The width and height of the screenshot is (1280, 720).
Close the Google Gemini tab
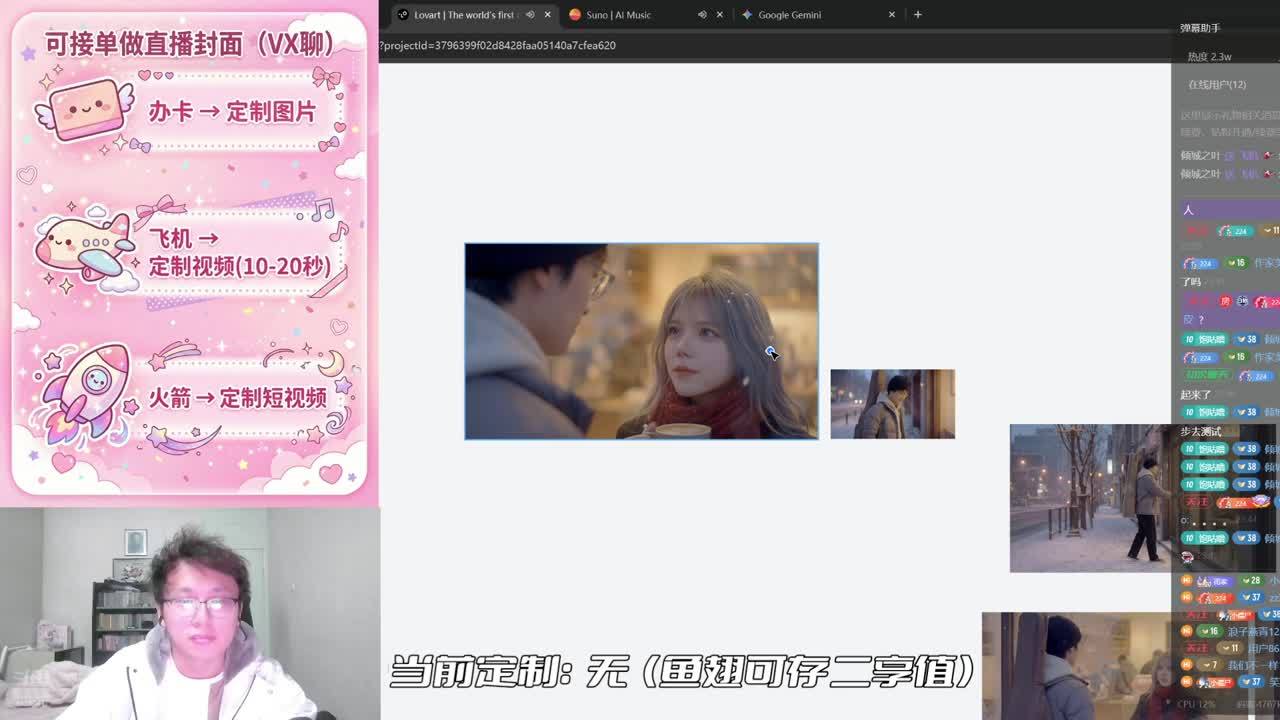pyautogui.click(x=892, y=15)
